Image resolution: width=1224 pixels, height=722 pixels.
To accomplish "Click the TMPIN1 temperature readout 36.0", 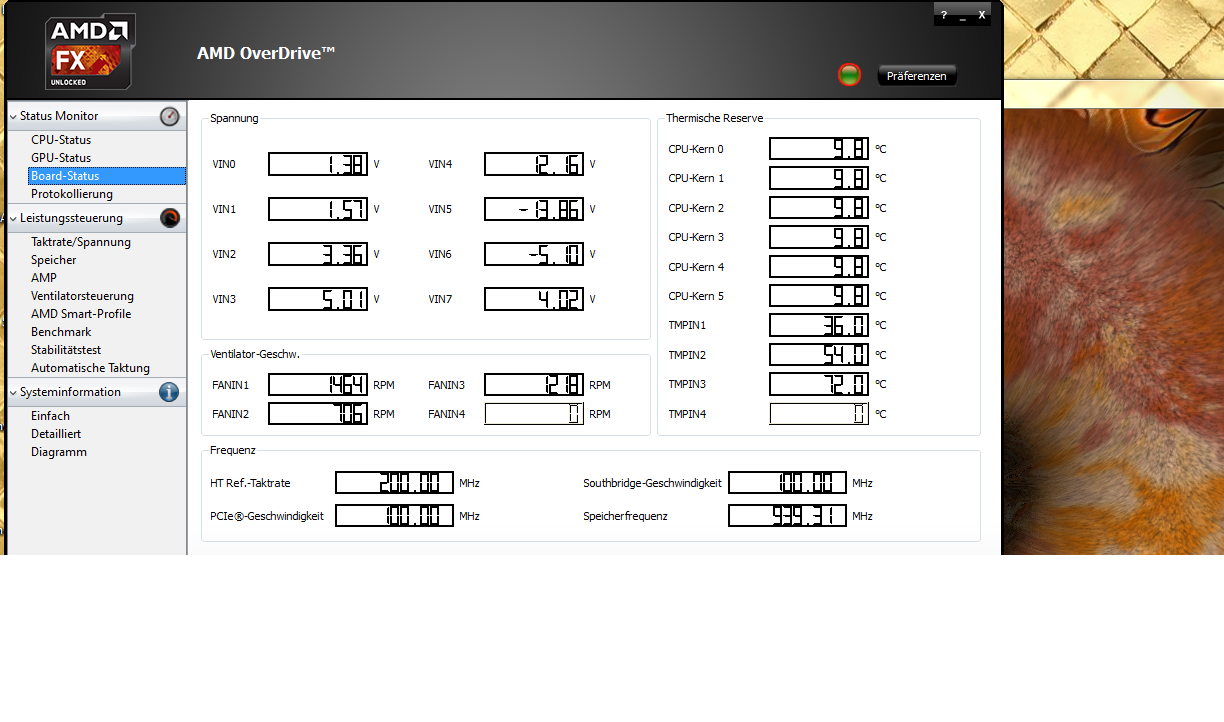I will pos(819,325).
